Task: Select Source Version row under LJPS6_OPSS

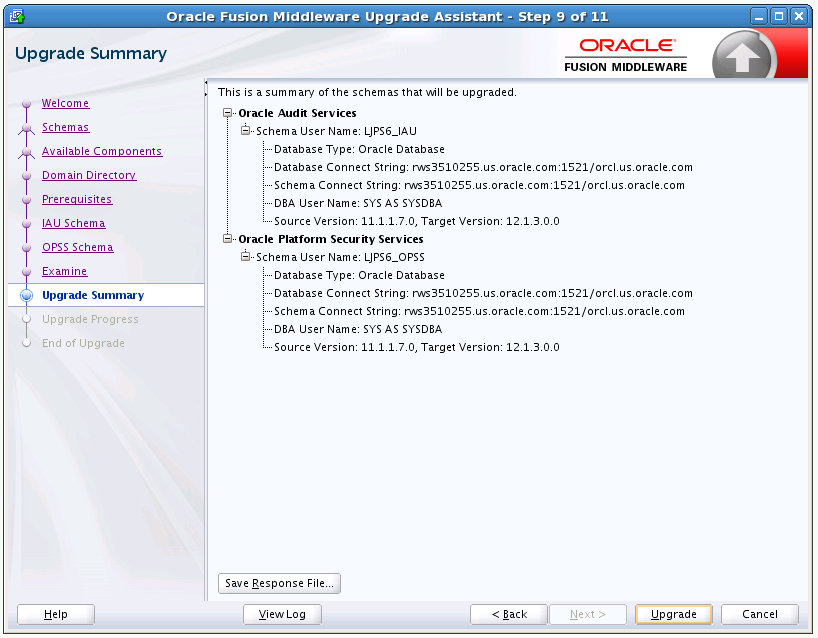Action: coord(416,347)
